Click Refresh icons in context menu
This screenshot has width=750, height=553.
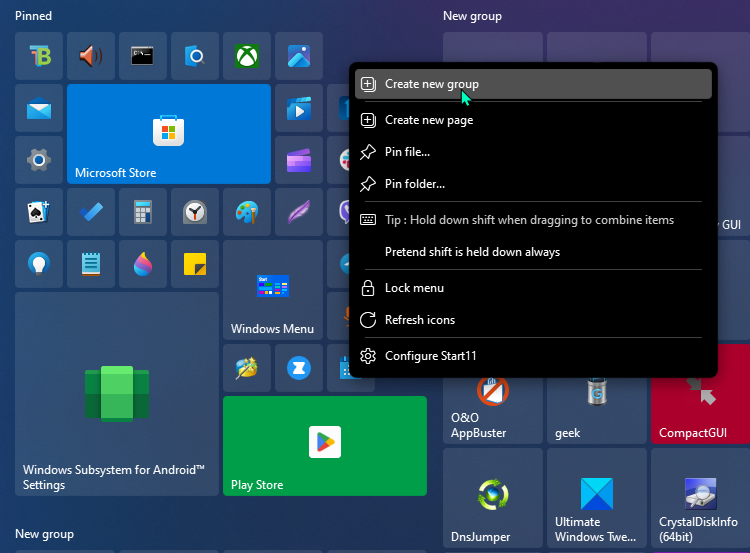533,320
